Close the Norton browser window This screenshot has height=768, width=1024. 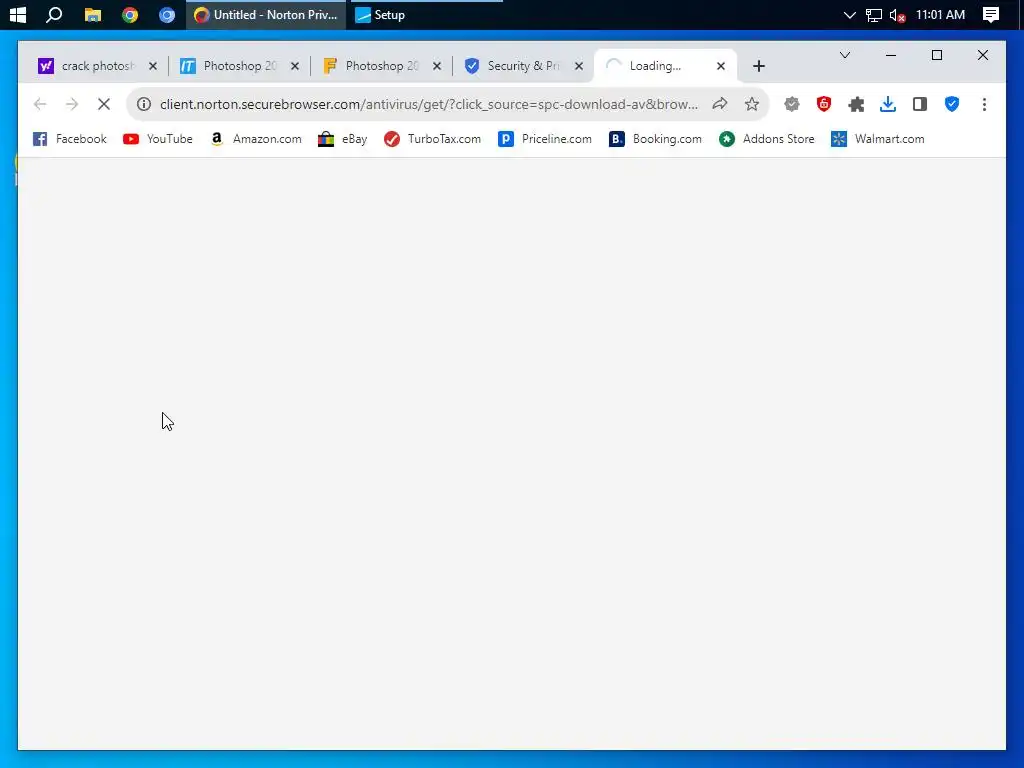click(983, 56)
